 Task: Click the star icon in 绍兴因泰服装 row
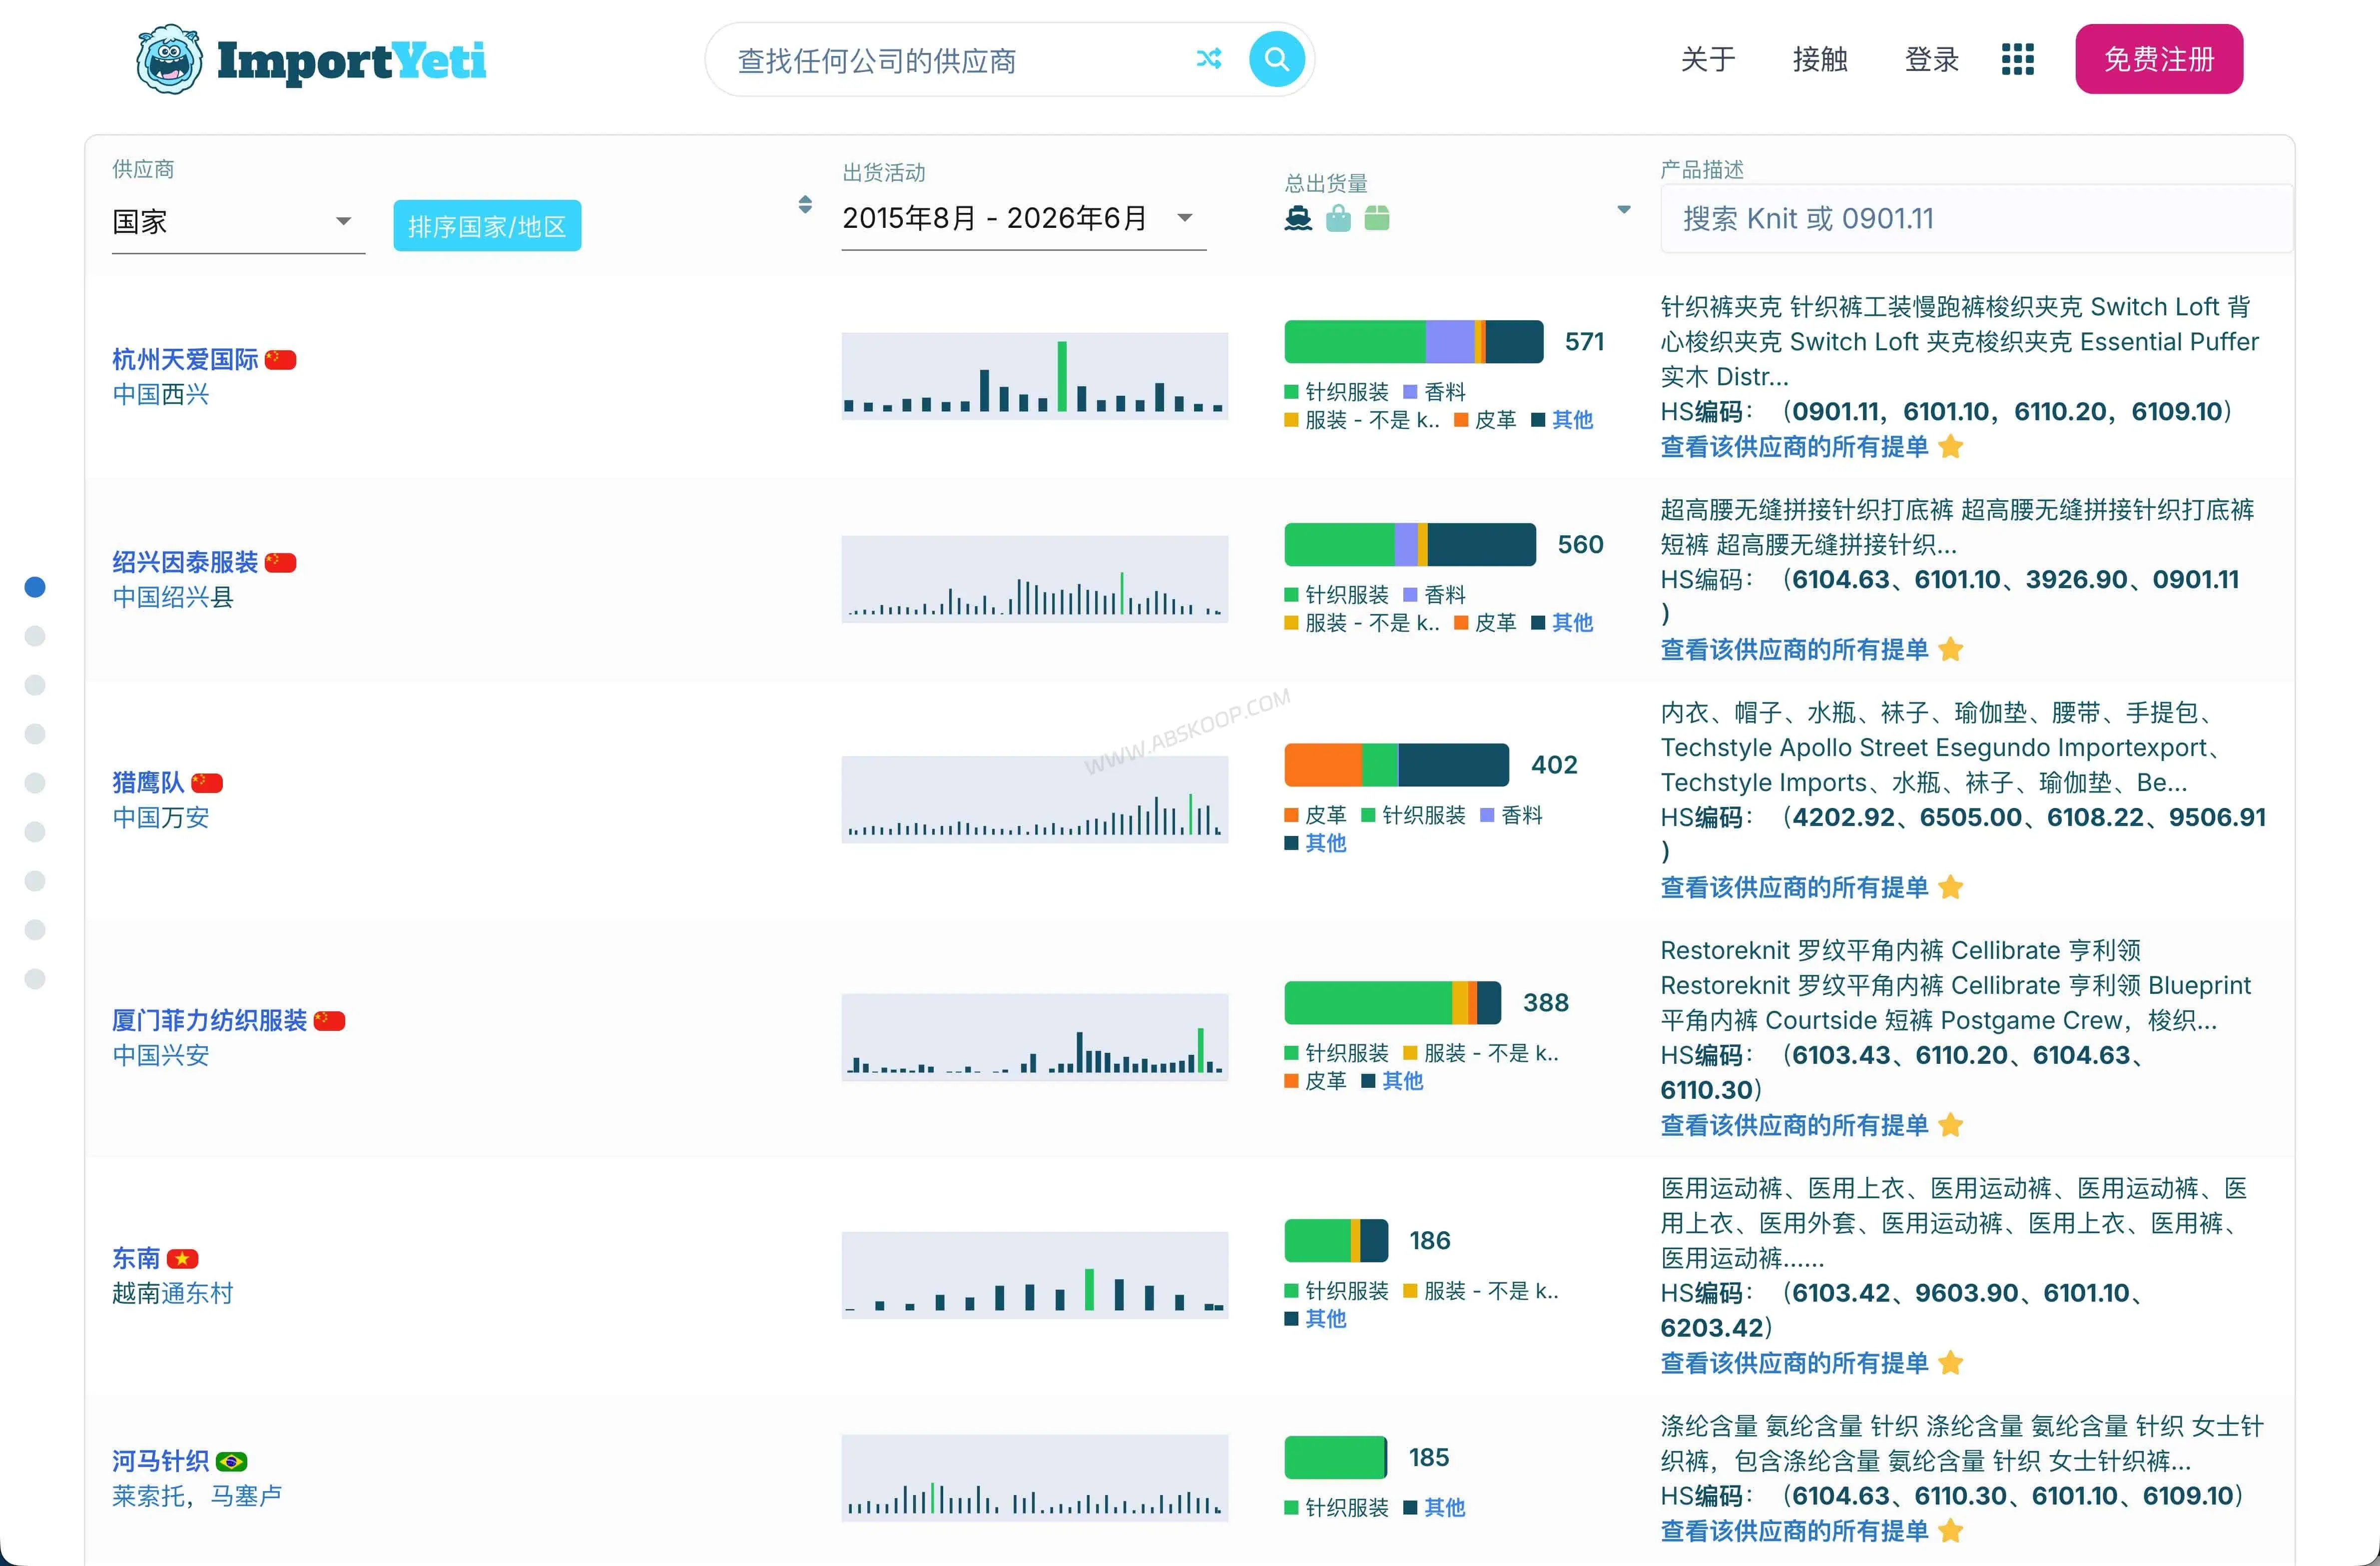coord(1951,650)
